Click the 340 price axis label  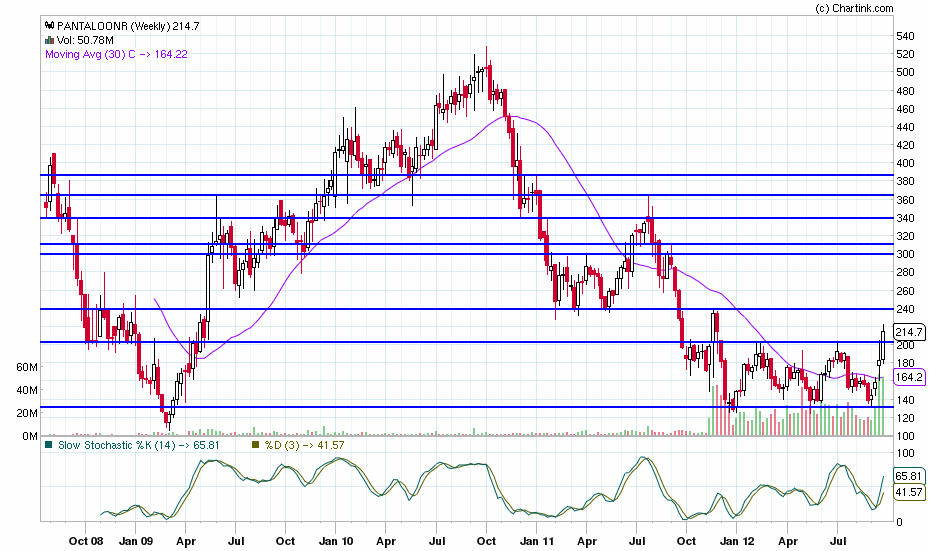coord(906,218)
